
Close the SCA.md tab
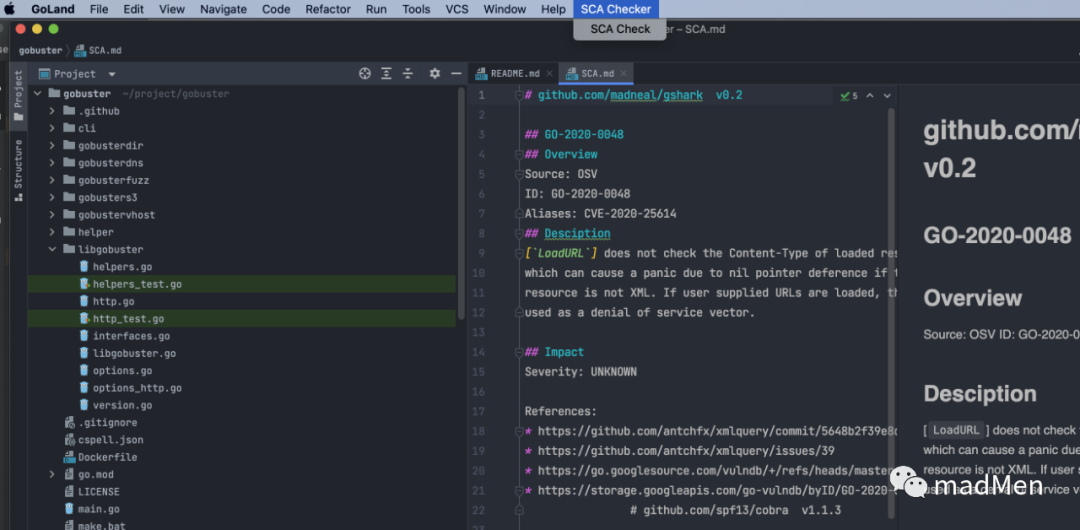(x=623, y=74)
